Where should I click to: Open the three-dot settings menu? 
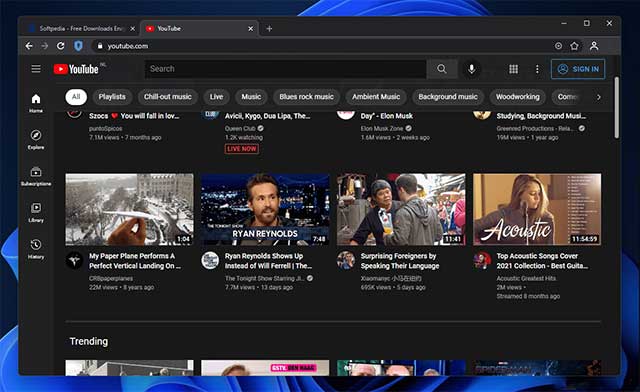[x=537, y=69]
